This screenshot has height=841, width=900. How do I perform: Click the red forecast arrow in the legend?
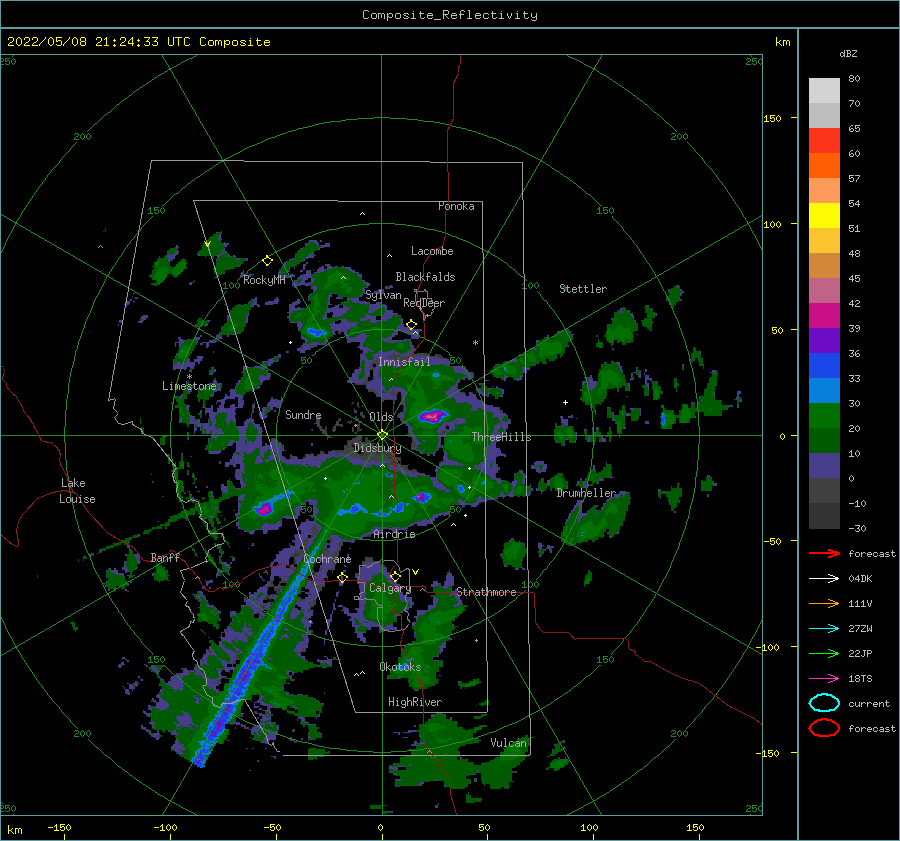824,553
